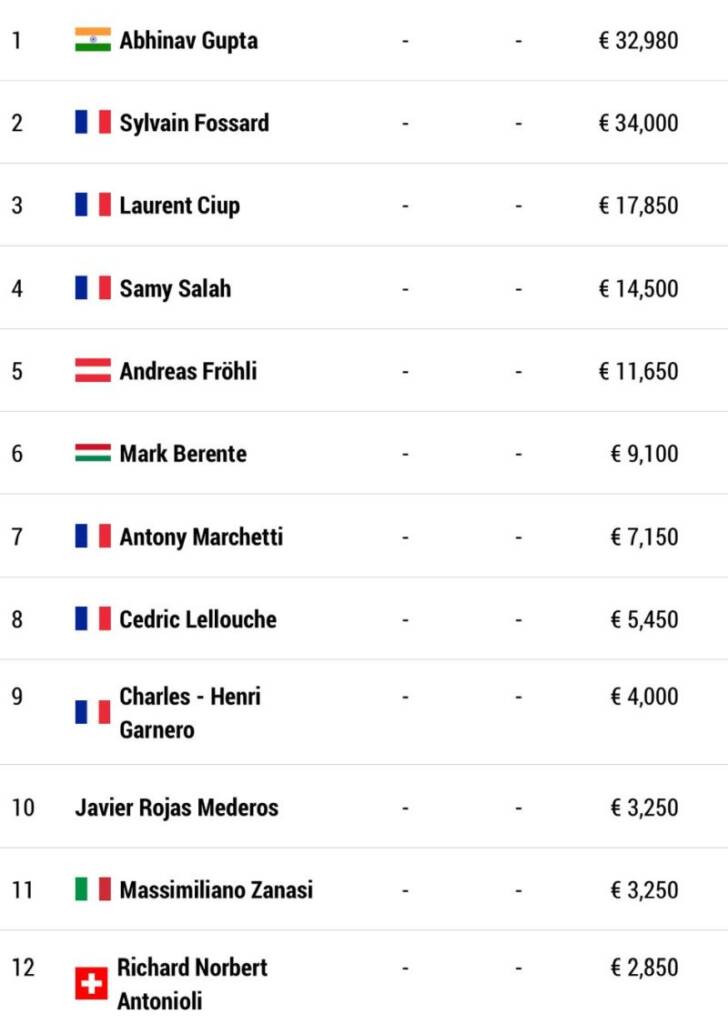This screenshot has width=728, height=1024.
Task: Click the € 34,000 prize amount
Action: pos(639,123)
